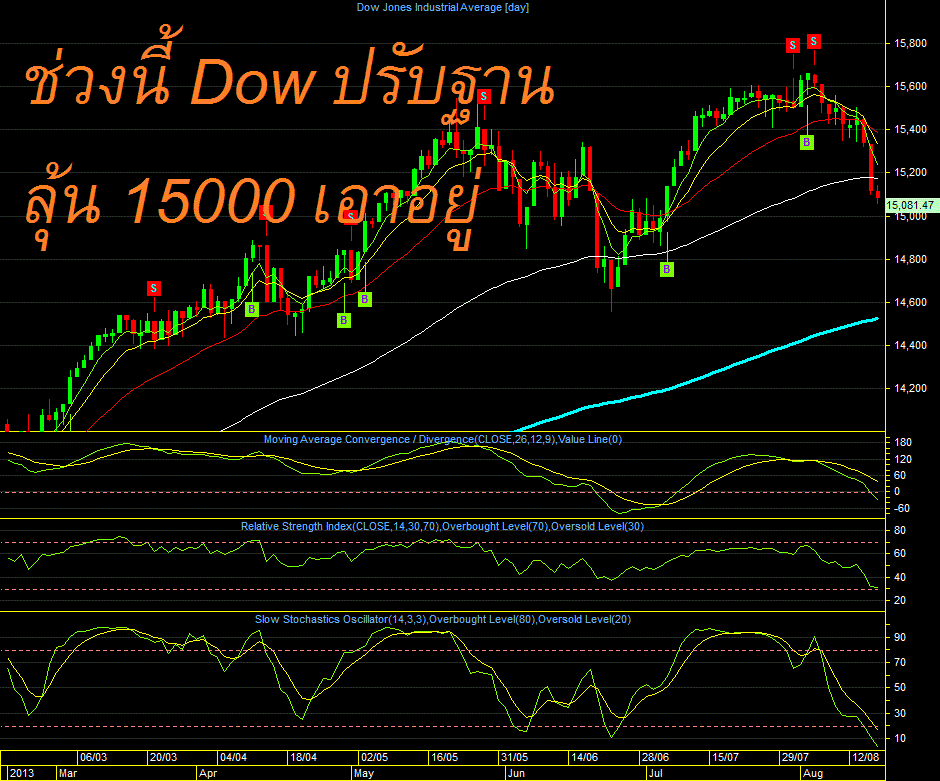The height and width of the screenshot is (781, 940).
Task: Select the 12/08 date label
Action: point(865,757)
